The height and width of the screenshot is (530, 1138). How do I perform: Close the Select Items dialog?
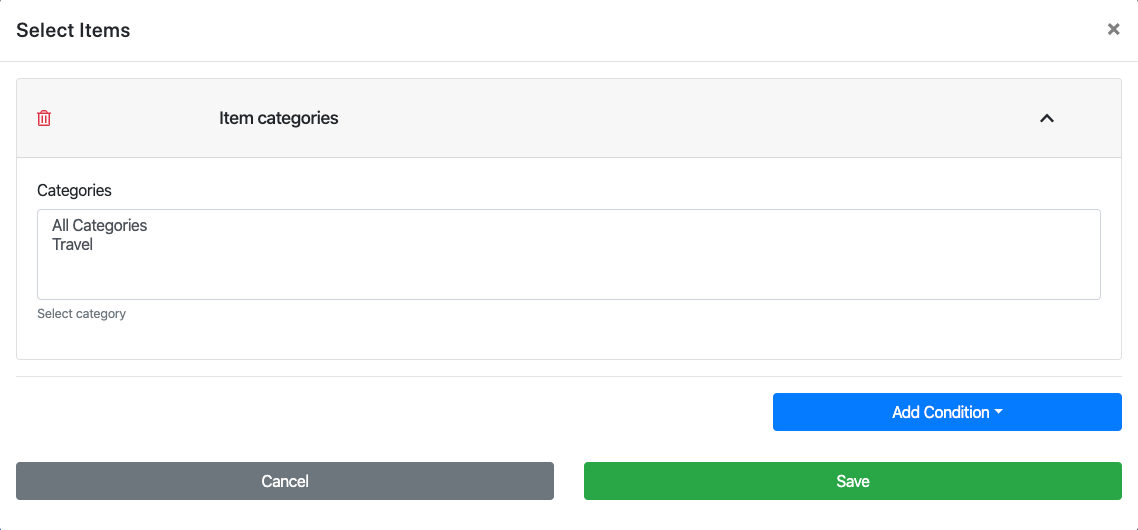pyautogui.click(x=1113, y=30)
